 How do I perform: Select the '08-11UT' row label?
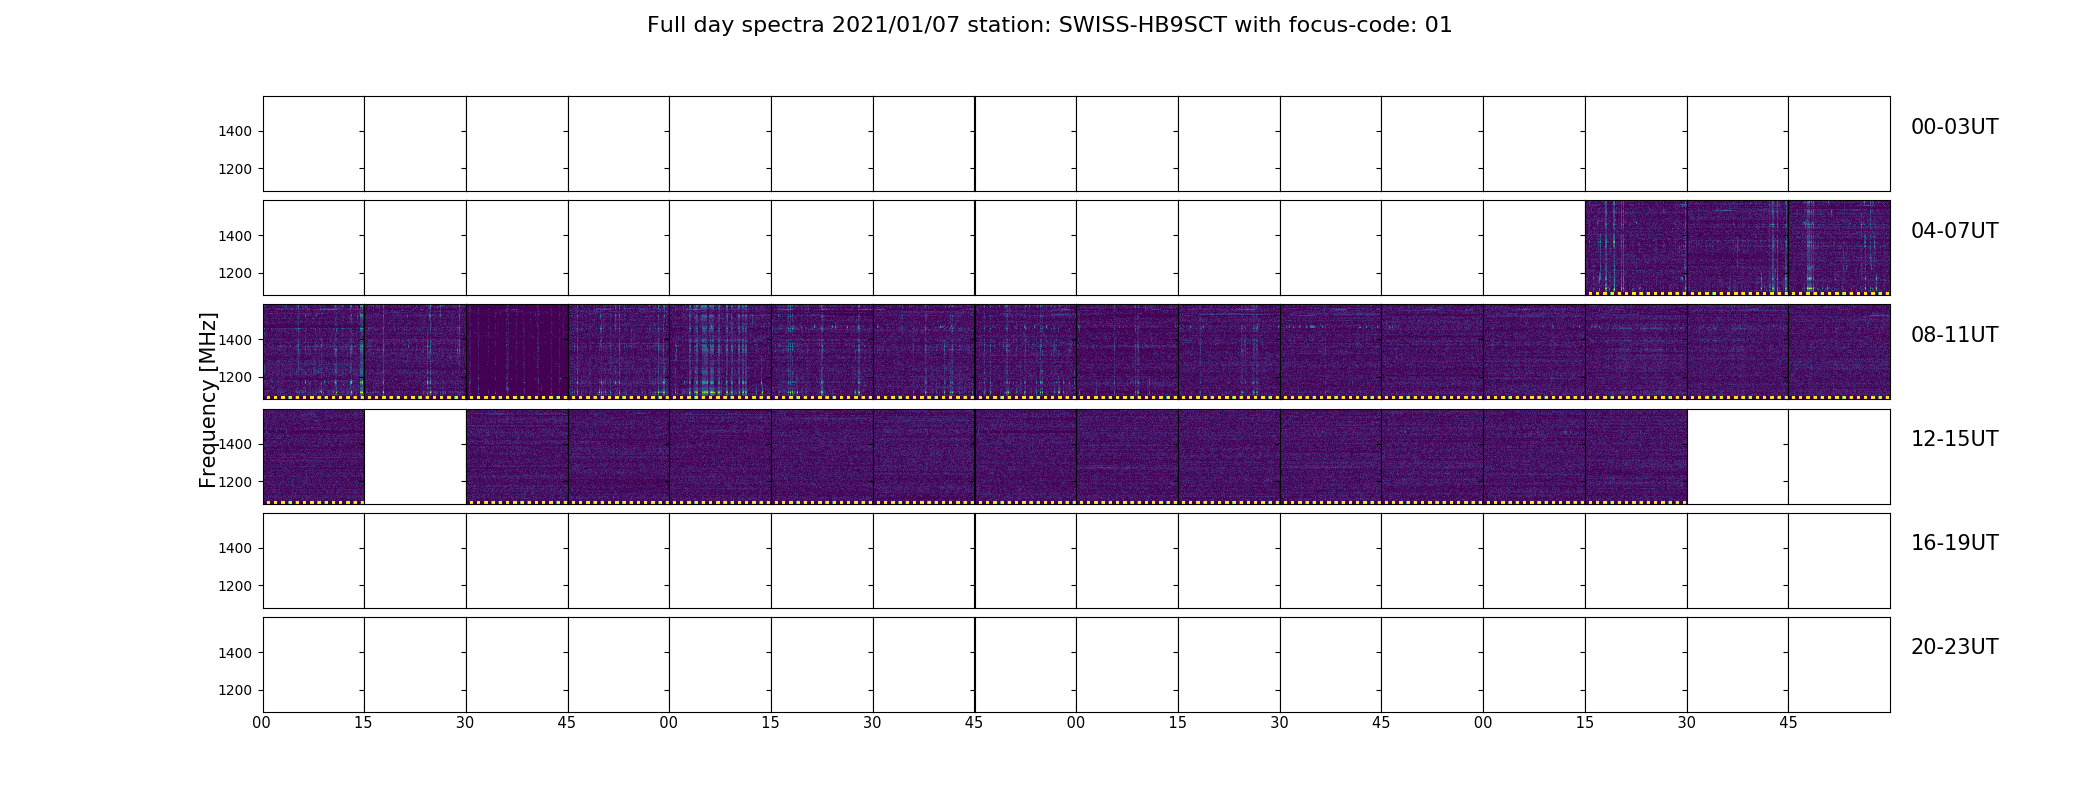[x=1954, y=335]
